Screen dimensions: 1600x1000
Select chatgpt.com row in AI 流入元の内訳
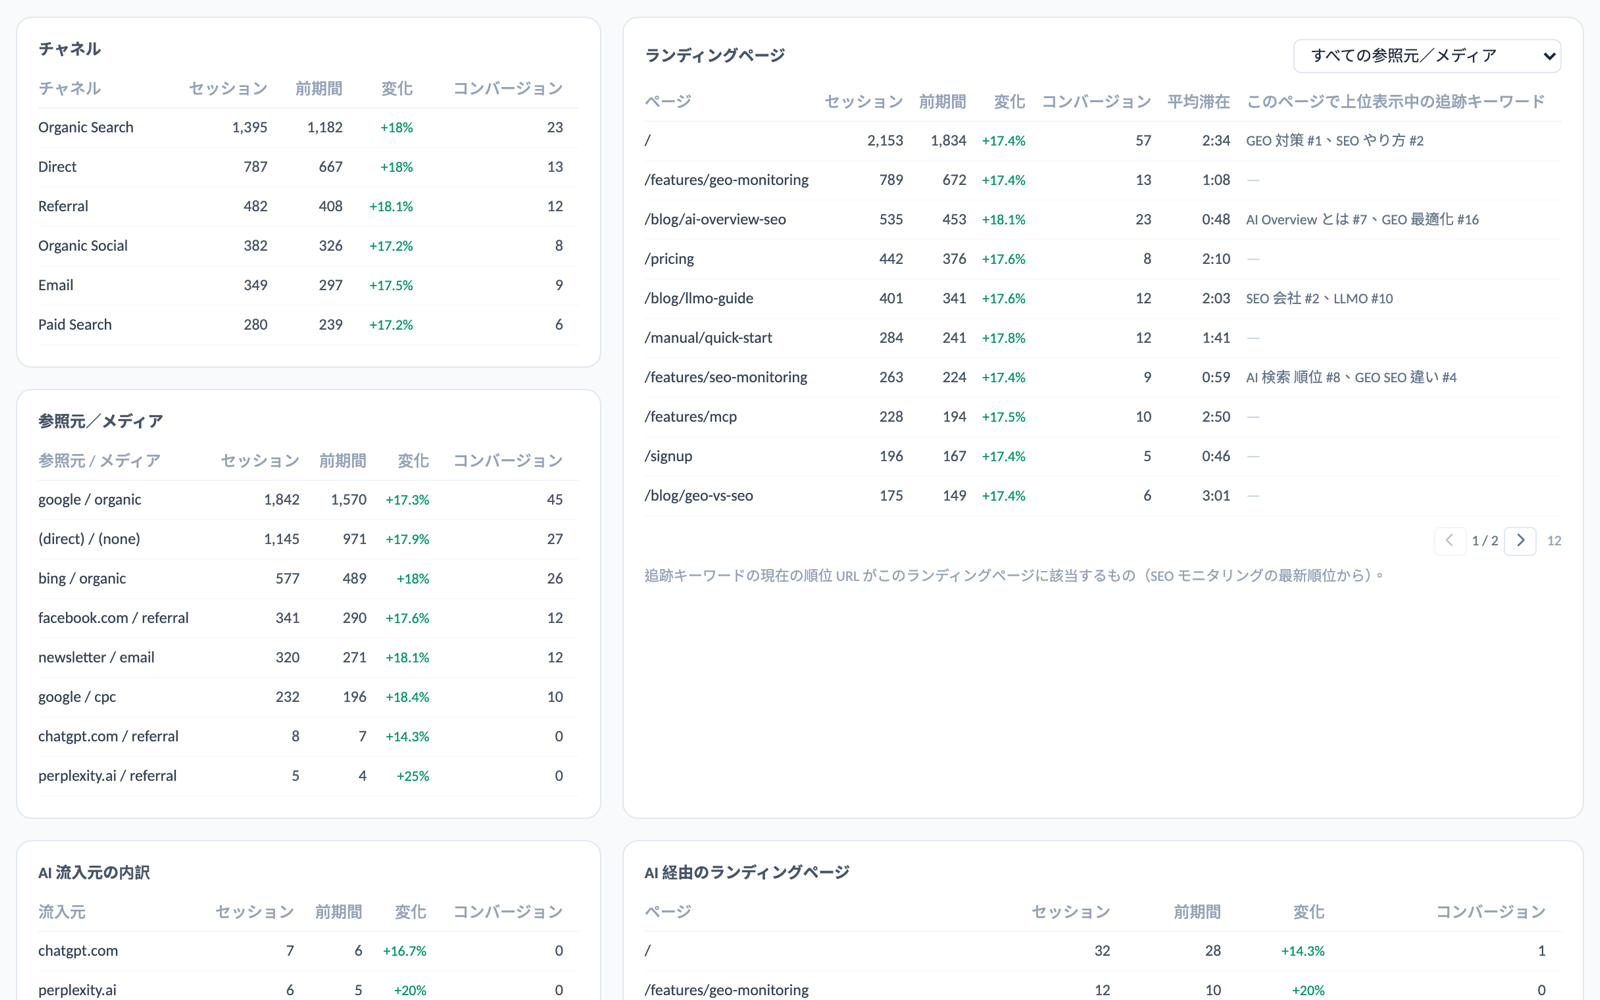coord(308,951)
